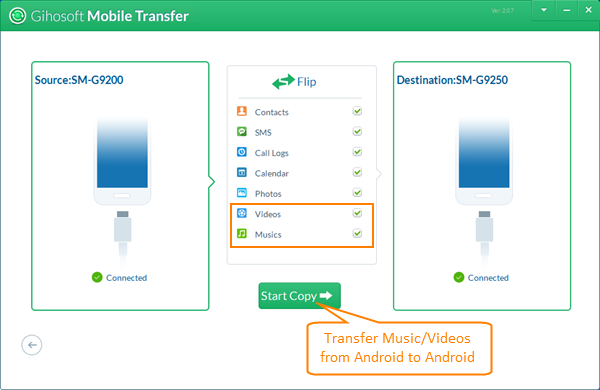
Task: Click the destination phone image
Action: coord(484,162)
